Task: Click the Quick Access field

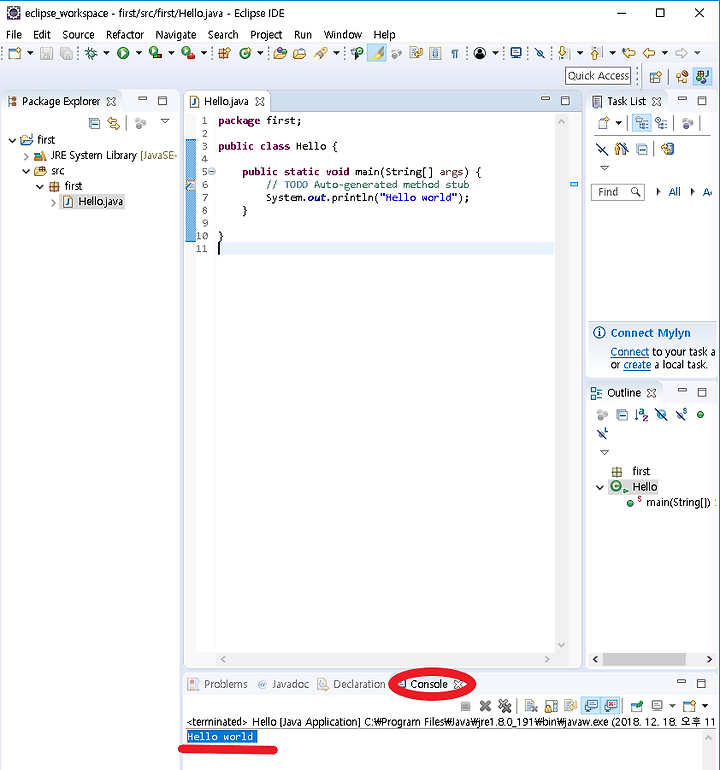Action: [x=598, y=76]
